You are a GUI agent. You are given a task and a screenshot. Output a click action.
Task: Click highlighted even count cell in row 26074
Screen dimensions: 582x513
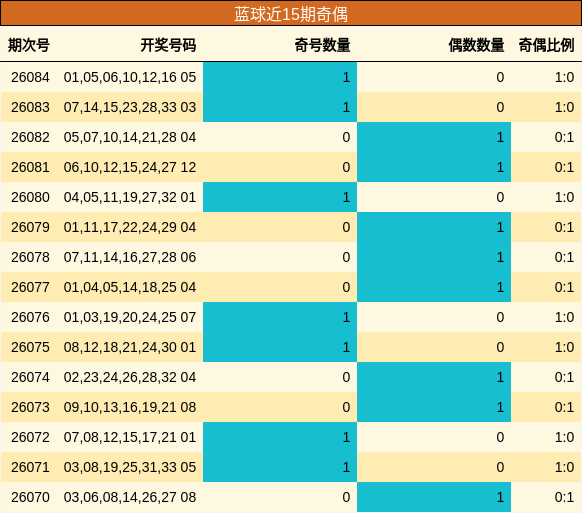[434, 377]
